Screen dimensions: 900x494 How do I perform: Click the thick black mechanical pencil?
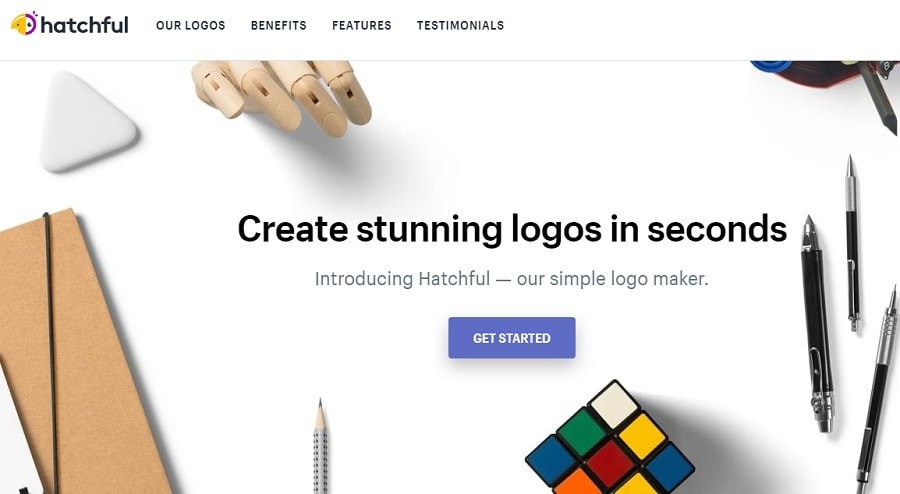click(818, 324)
